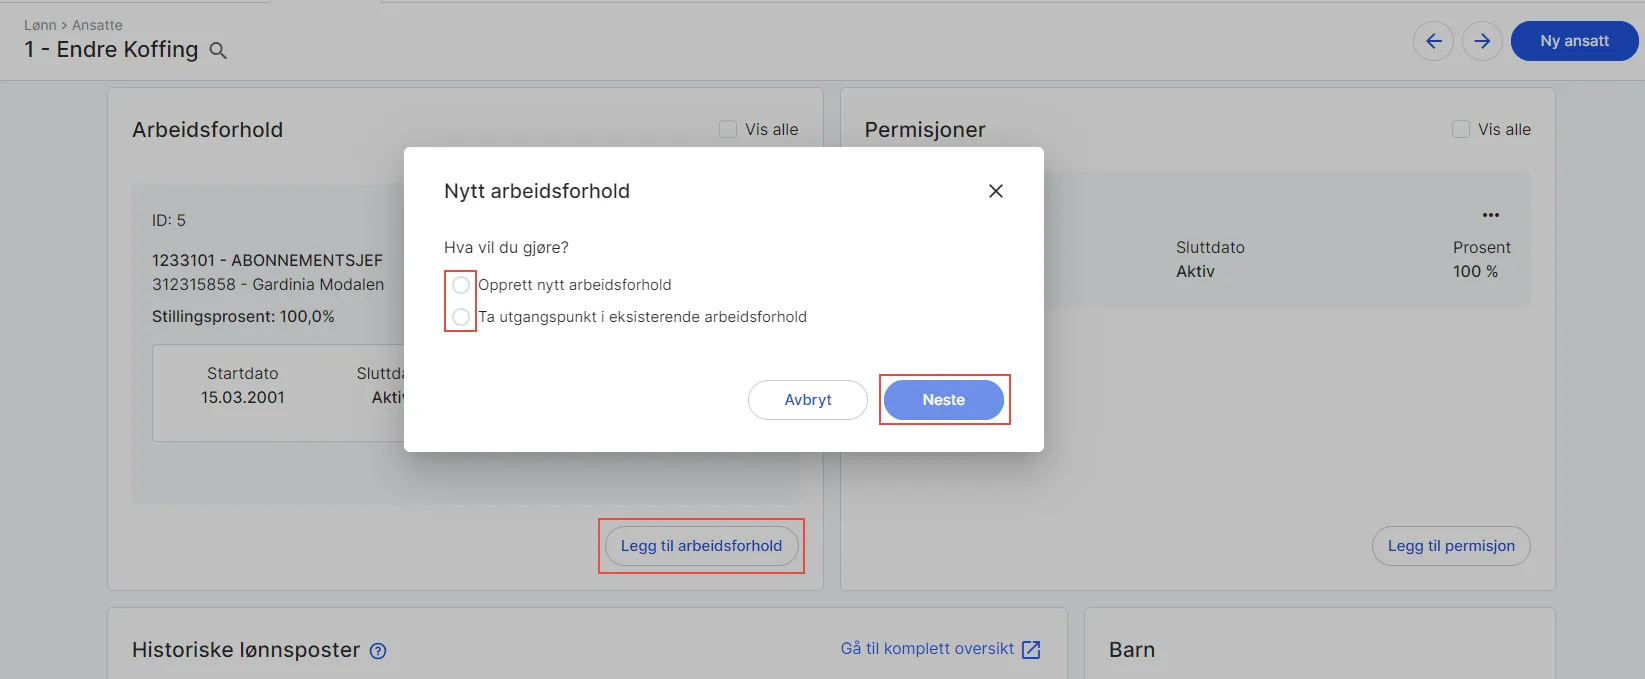Click the search magnifier beside Endre Koffing
The image size is (1645, 679).
point(218,50)
